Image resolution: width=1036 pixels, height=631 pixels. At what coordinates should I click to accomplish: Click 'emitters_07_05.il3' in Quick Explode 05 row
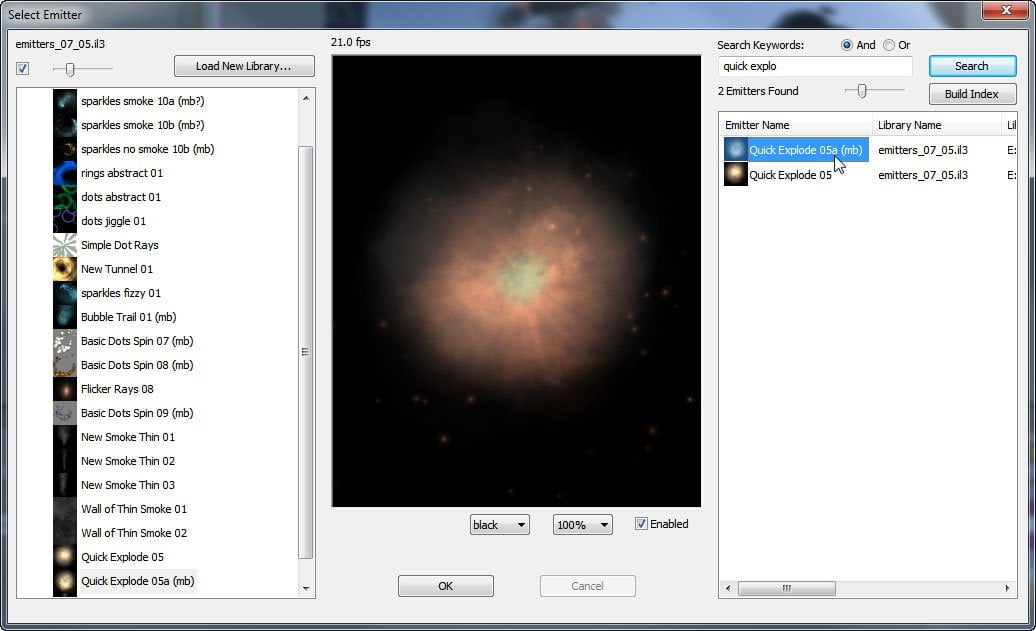point(922,175)
